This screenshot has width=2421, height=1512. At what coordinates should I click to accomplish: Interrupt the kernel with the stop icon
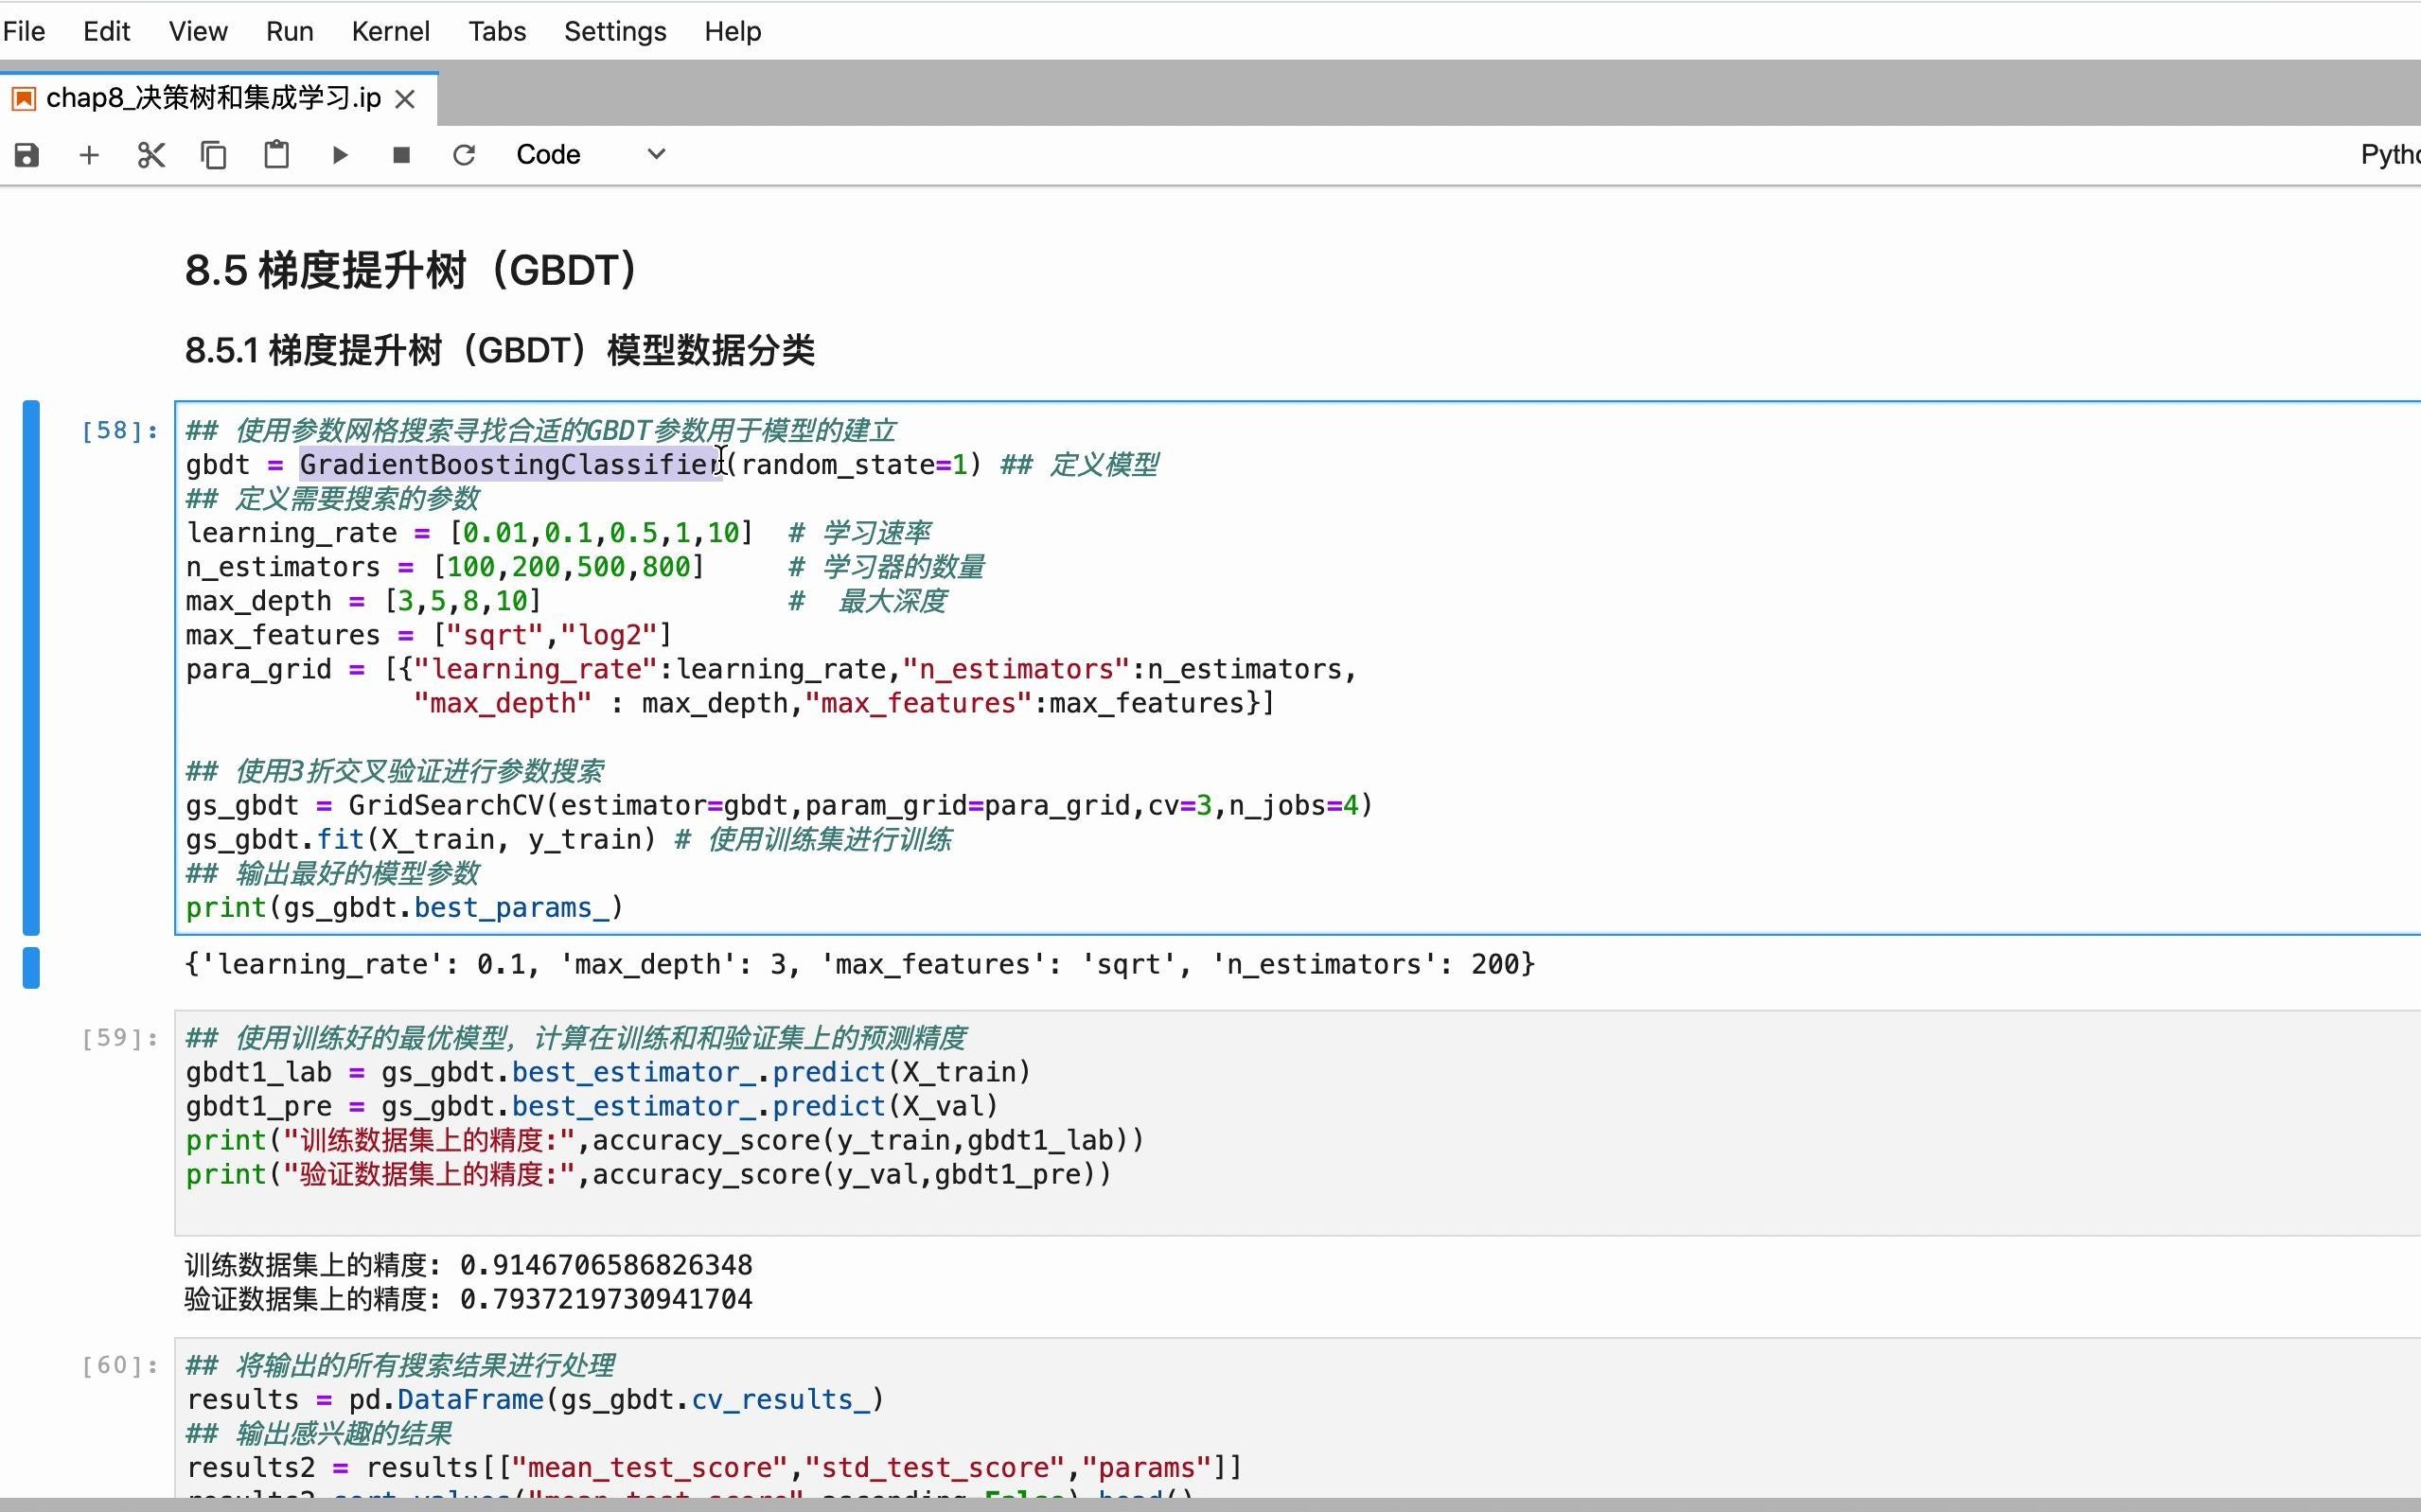click(x=402, y=155)
